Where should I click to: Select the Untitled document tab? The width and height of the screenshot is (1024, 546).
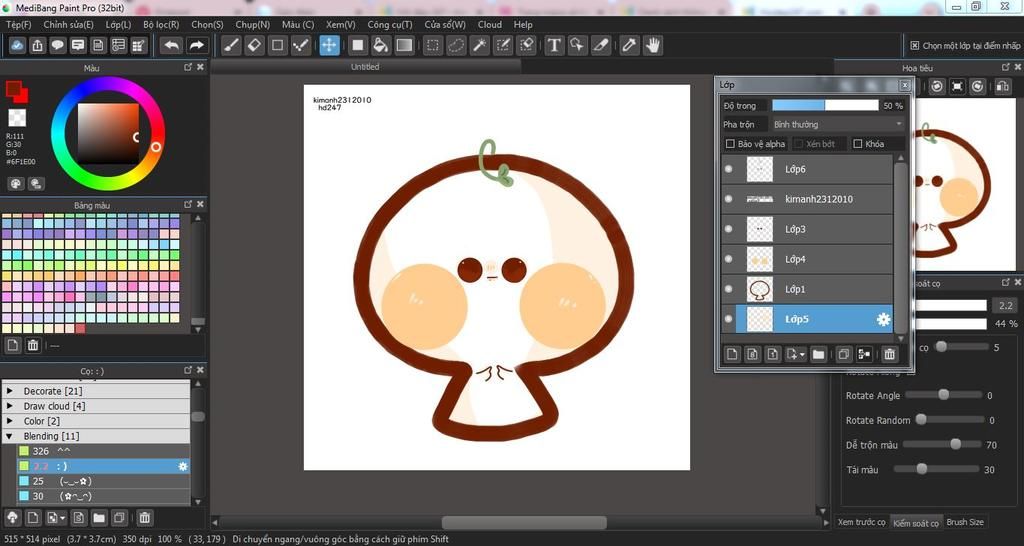click(365, 67)
